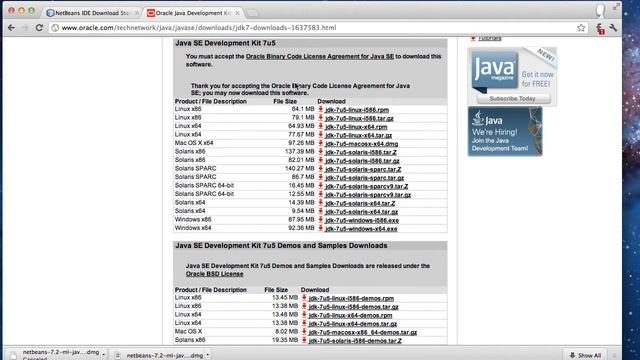Reload the Oracle download page
Image resolution: width=640 pixels, height=360 pixels.
(x=39, y=28)
